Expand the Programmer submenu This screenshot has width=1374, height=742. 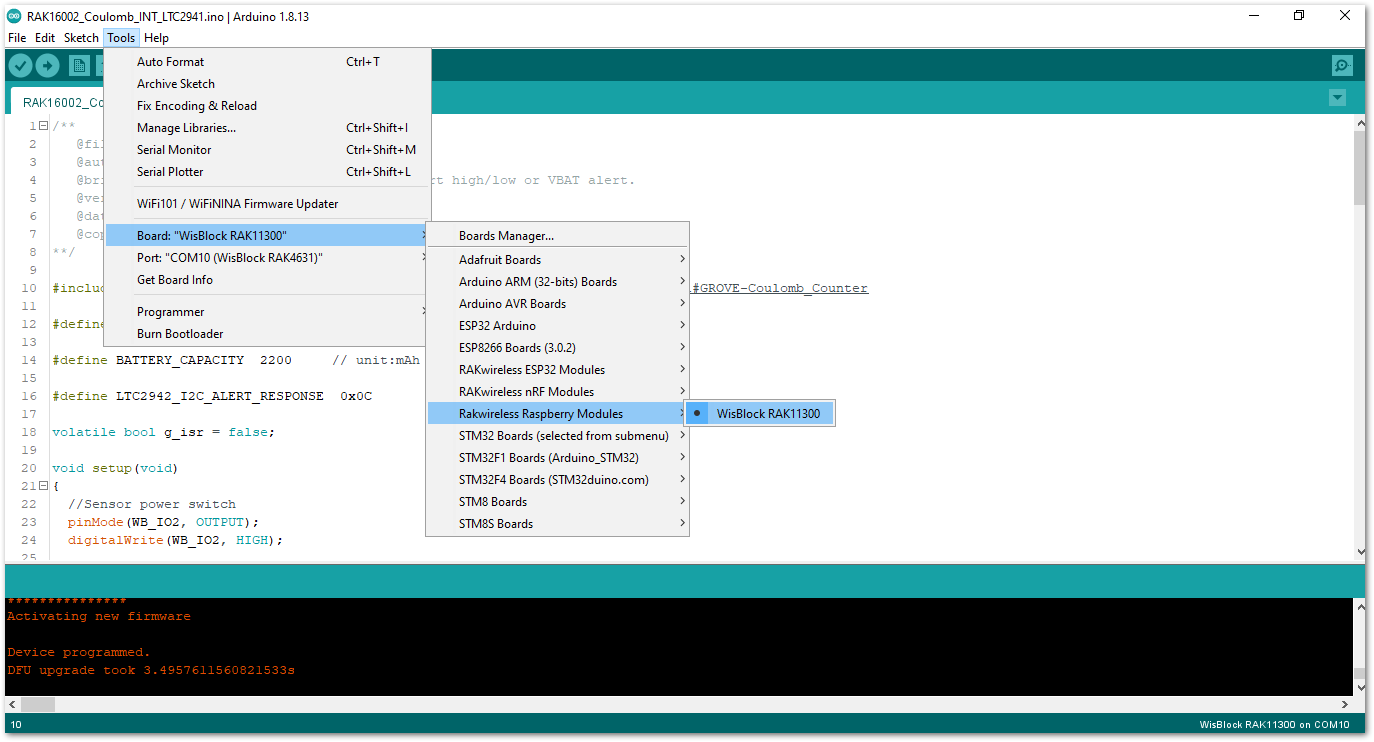[x=268, y=312]
